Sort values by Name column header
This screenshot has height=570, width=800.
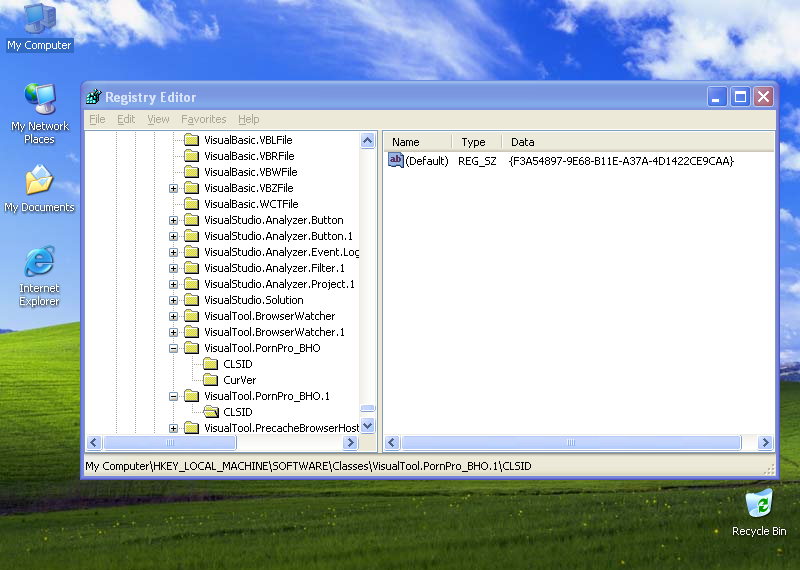pyautogui.click(x=418, y=142)
